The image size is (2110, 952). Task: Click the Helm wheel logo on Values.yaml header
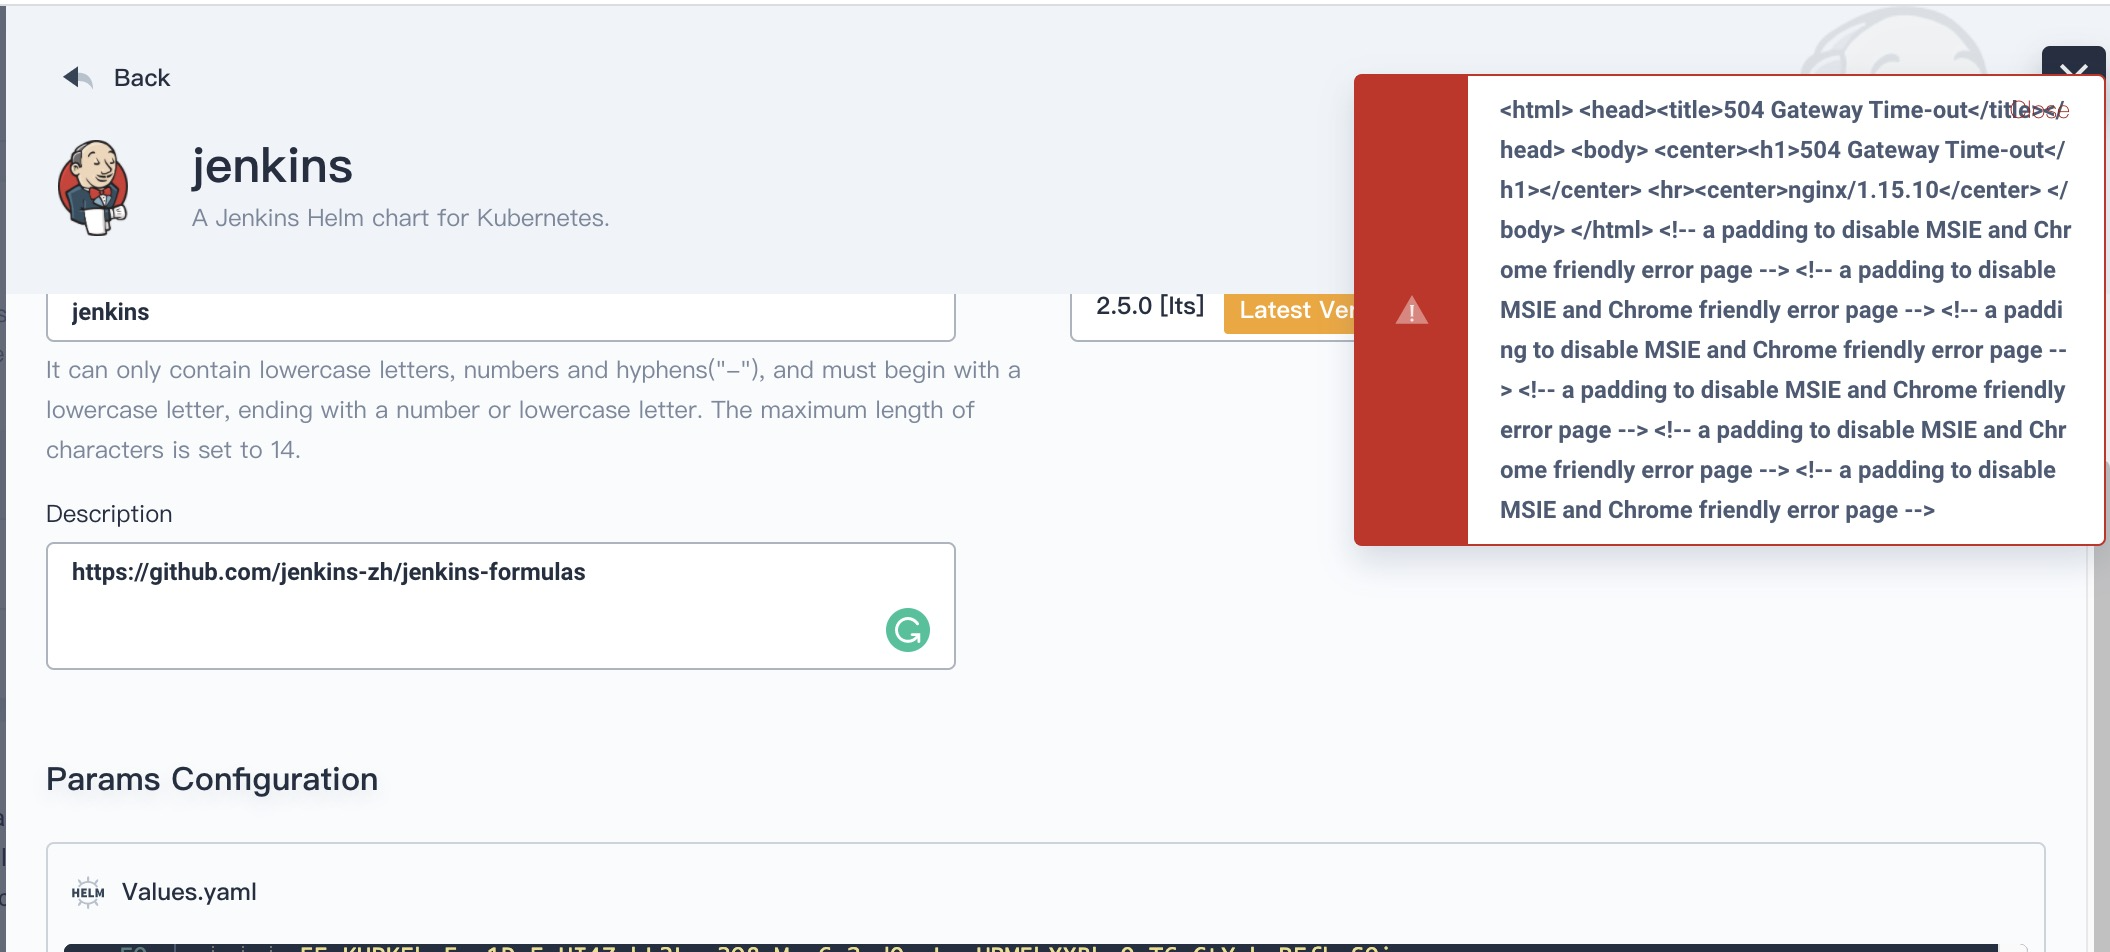click(86, 891)
